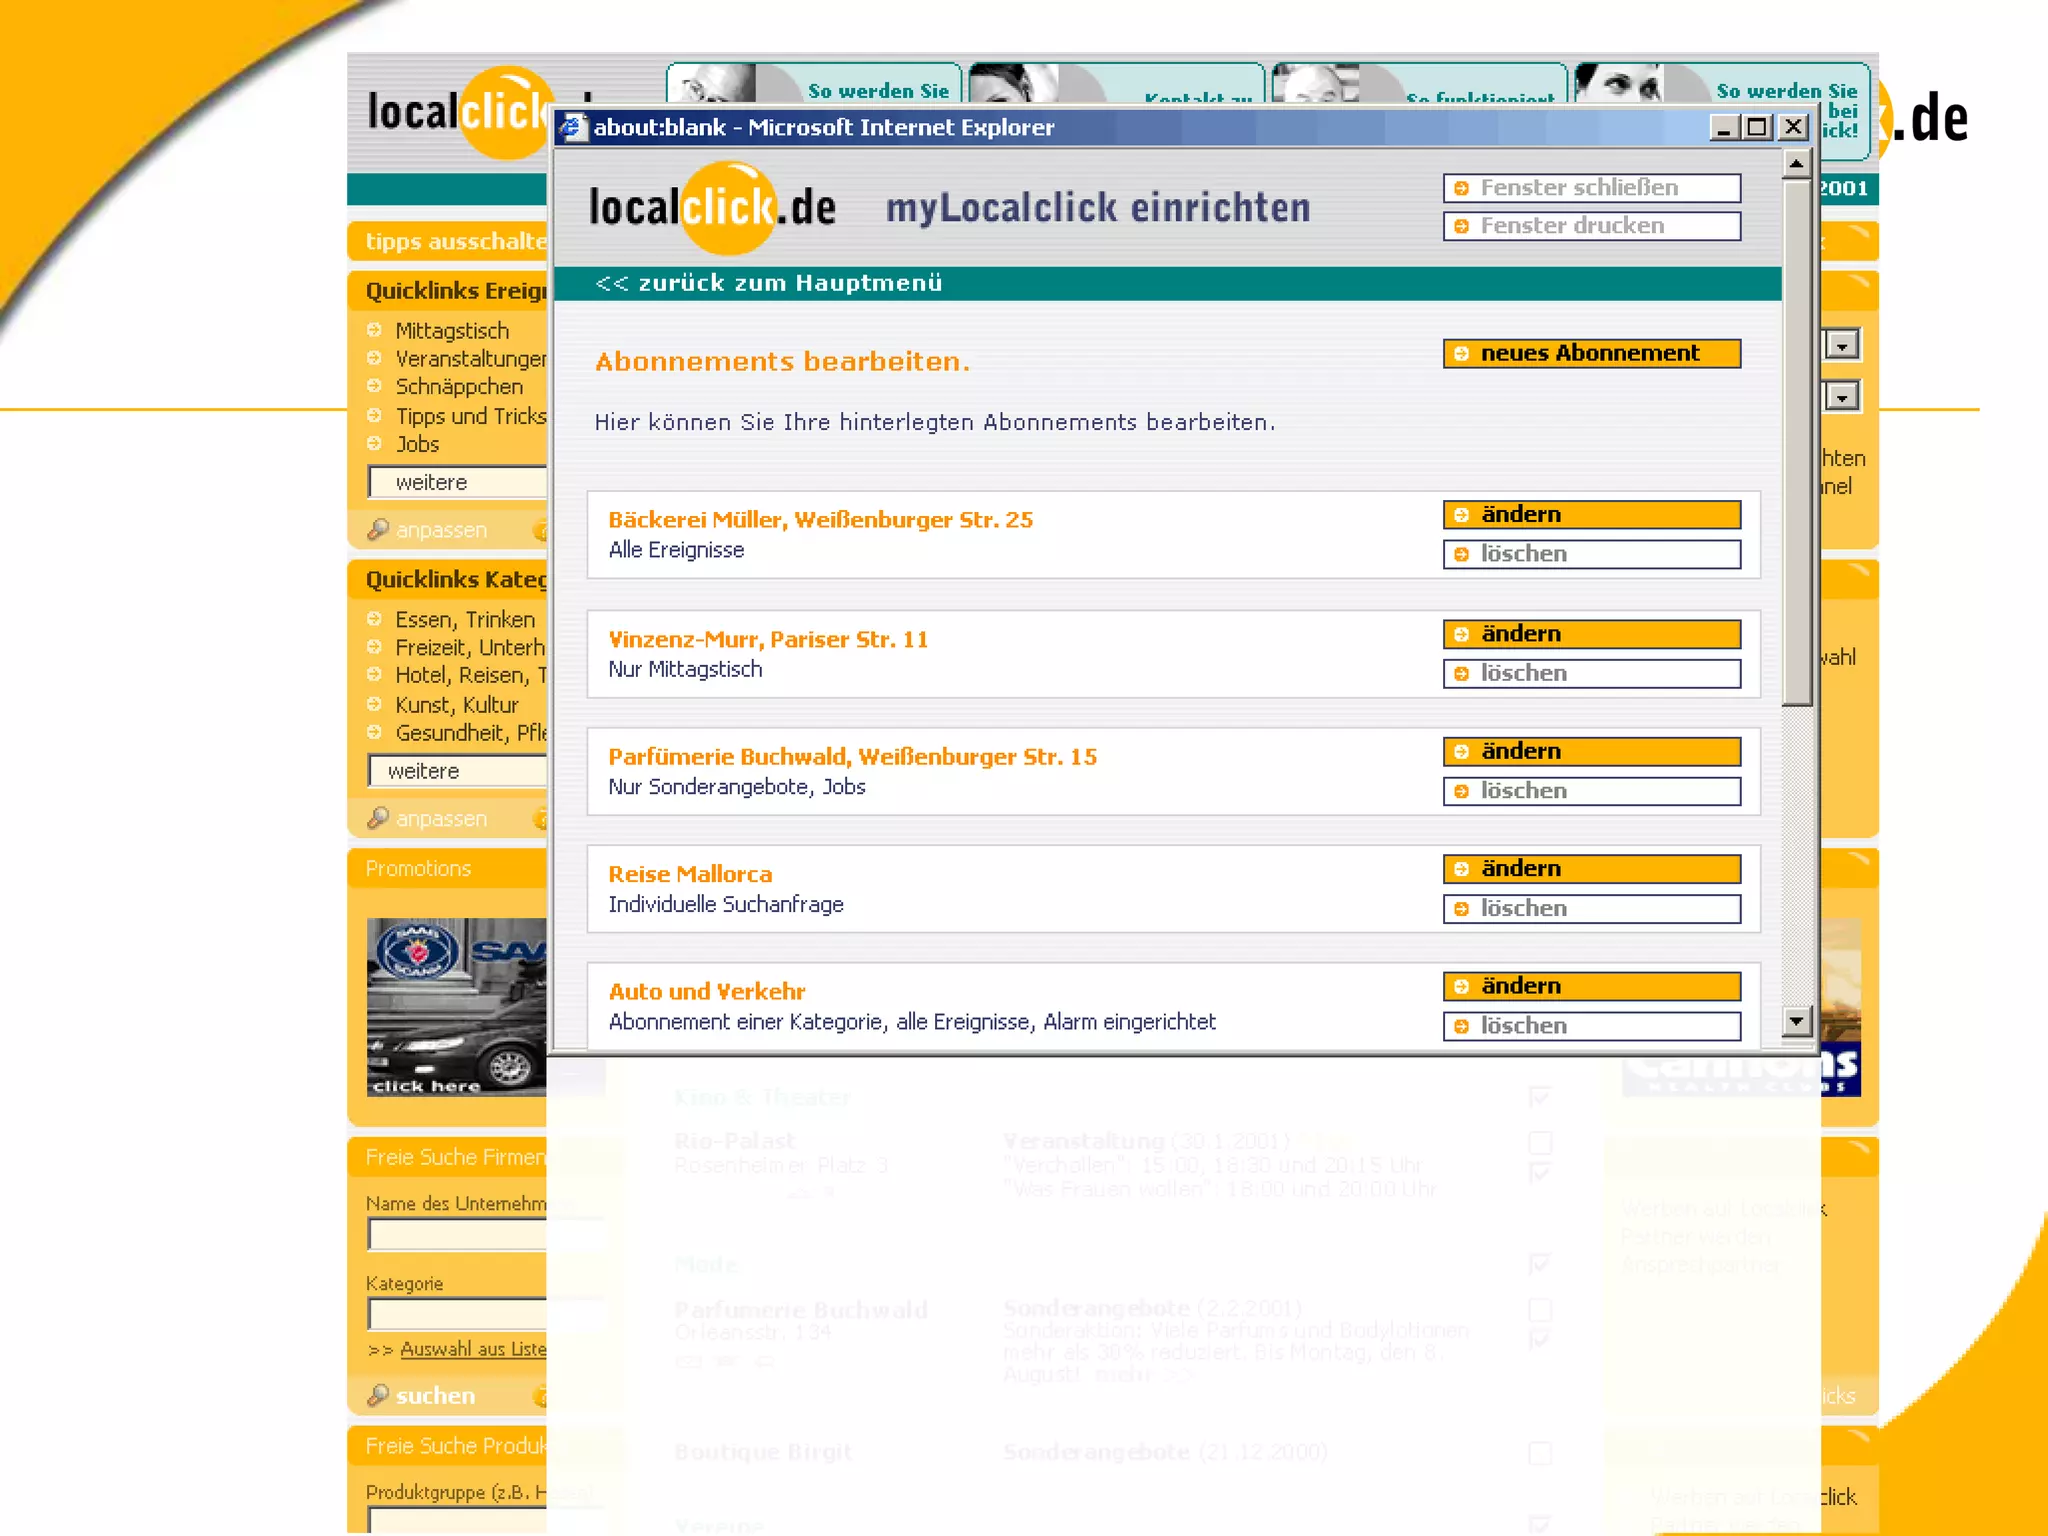Viewport: 2048px width, 1536px height.
Task: Go back via zurück zum Hauptmenü
Action: tap(768, 283)
